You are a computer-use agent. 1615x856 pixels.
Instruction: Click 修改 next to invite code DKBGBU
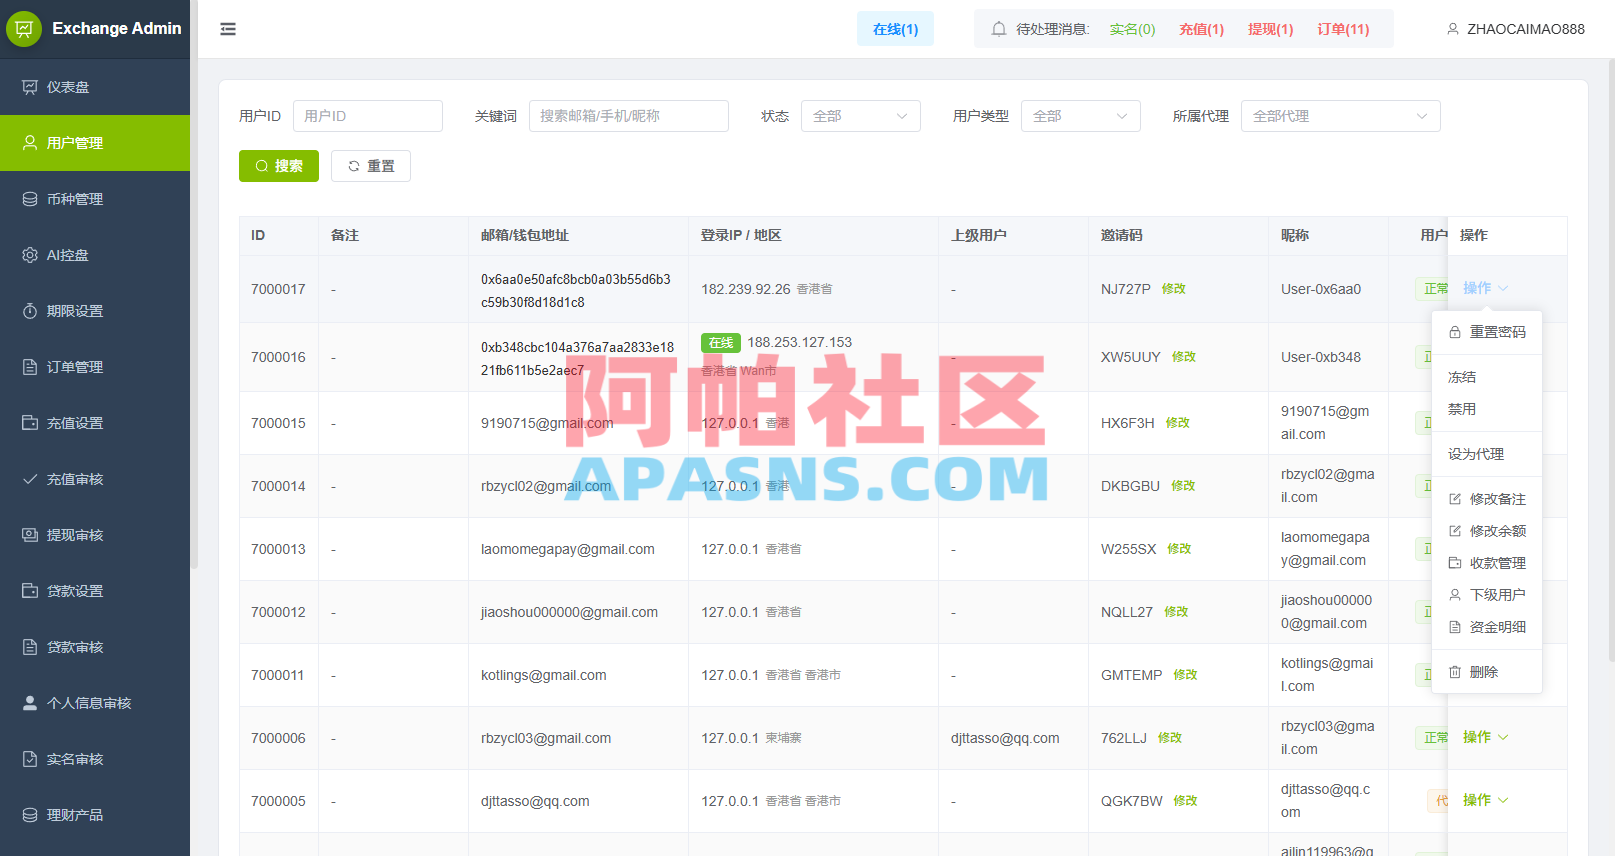(x=1183, y=486)
